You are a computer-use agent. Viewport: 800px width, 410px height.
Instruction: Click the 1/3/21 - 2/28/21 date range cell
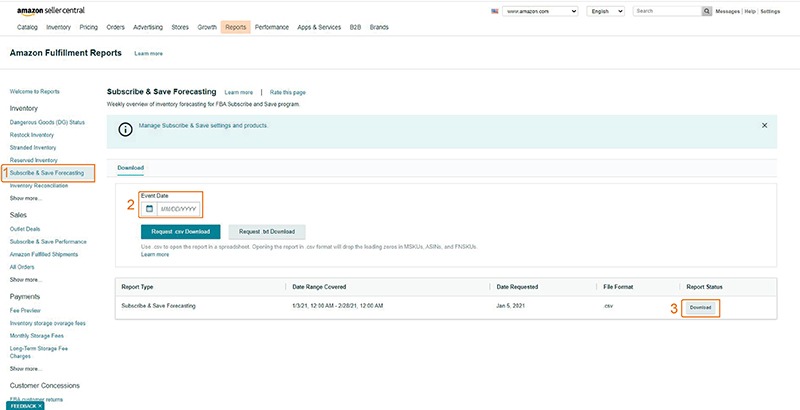point(337,306)
